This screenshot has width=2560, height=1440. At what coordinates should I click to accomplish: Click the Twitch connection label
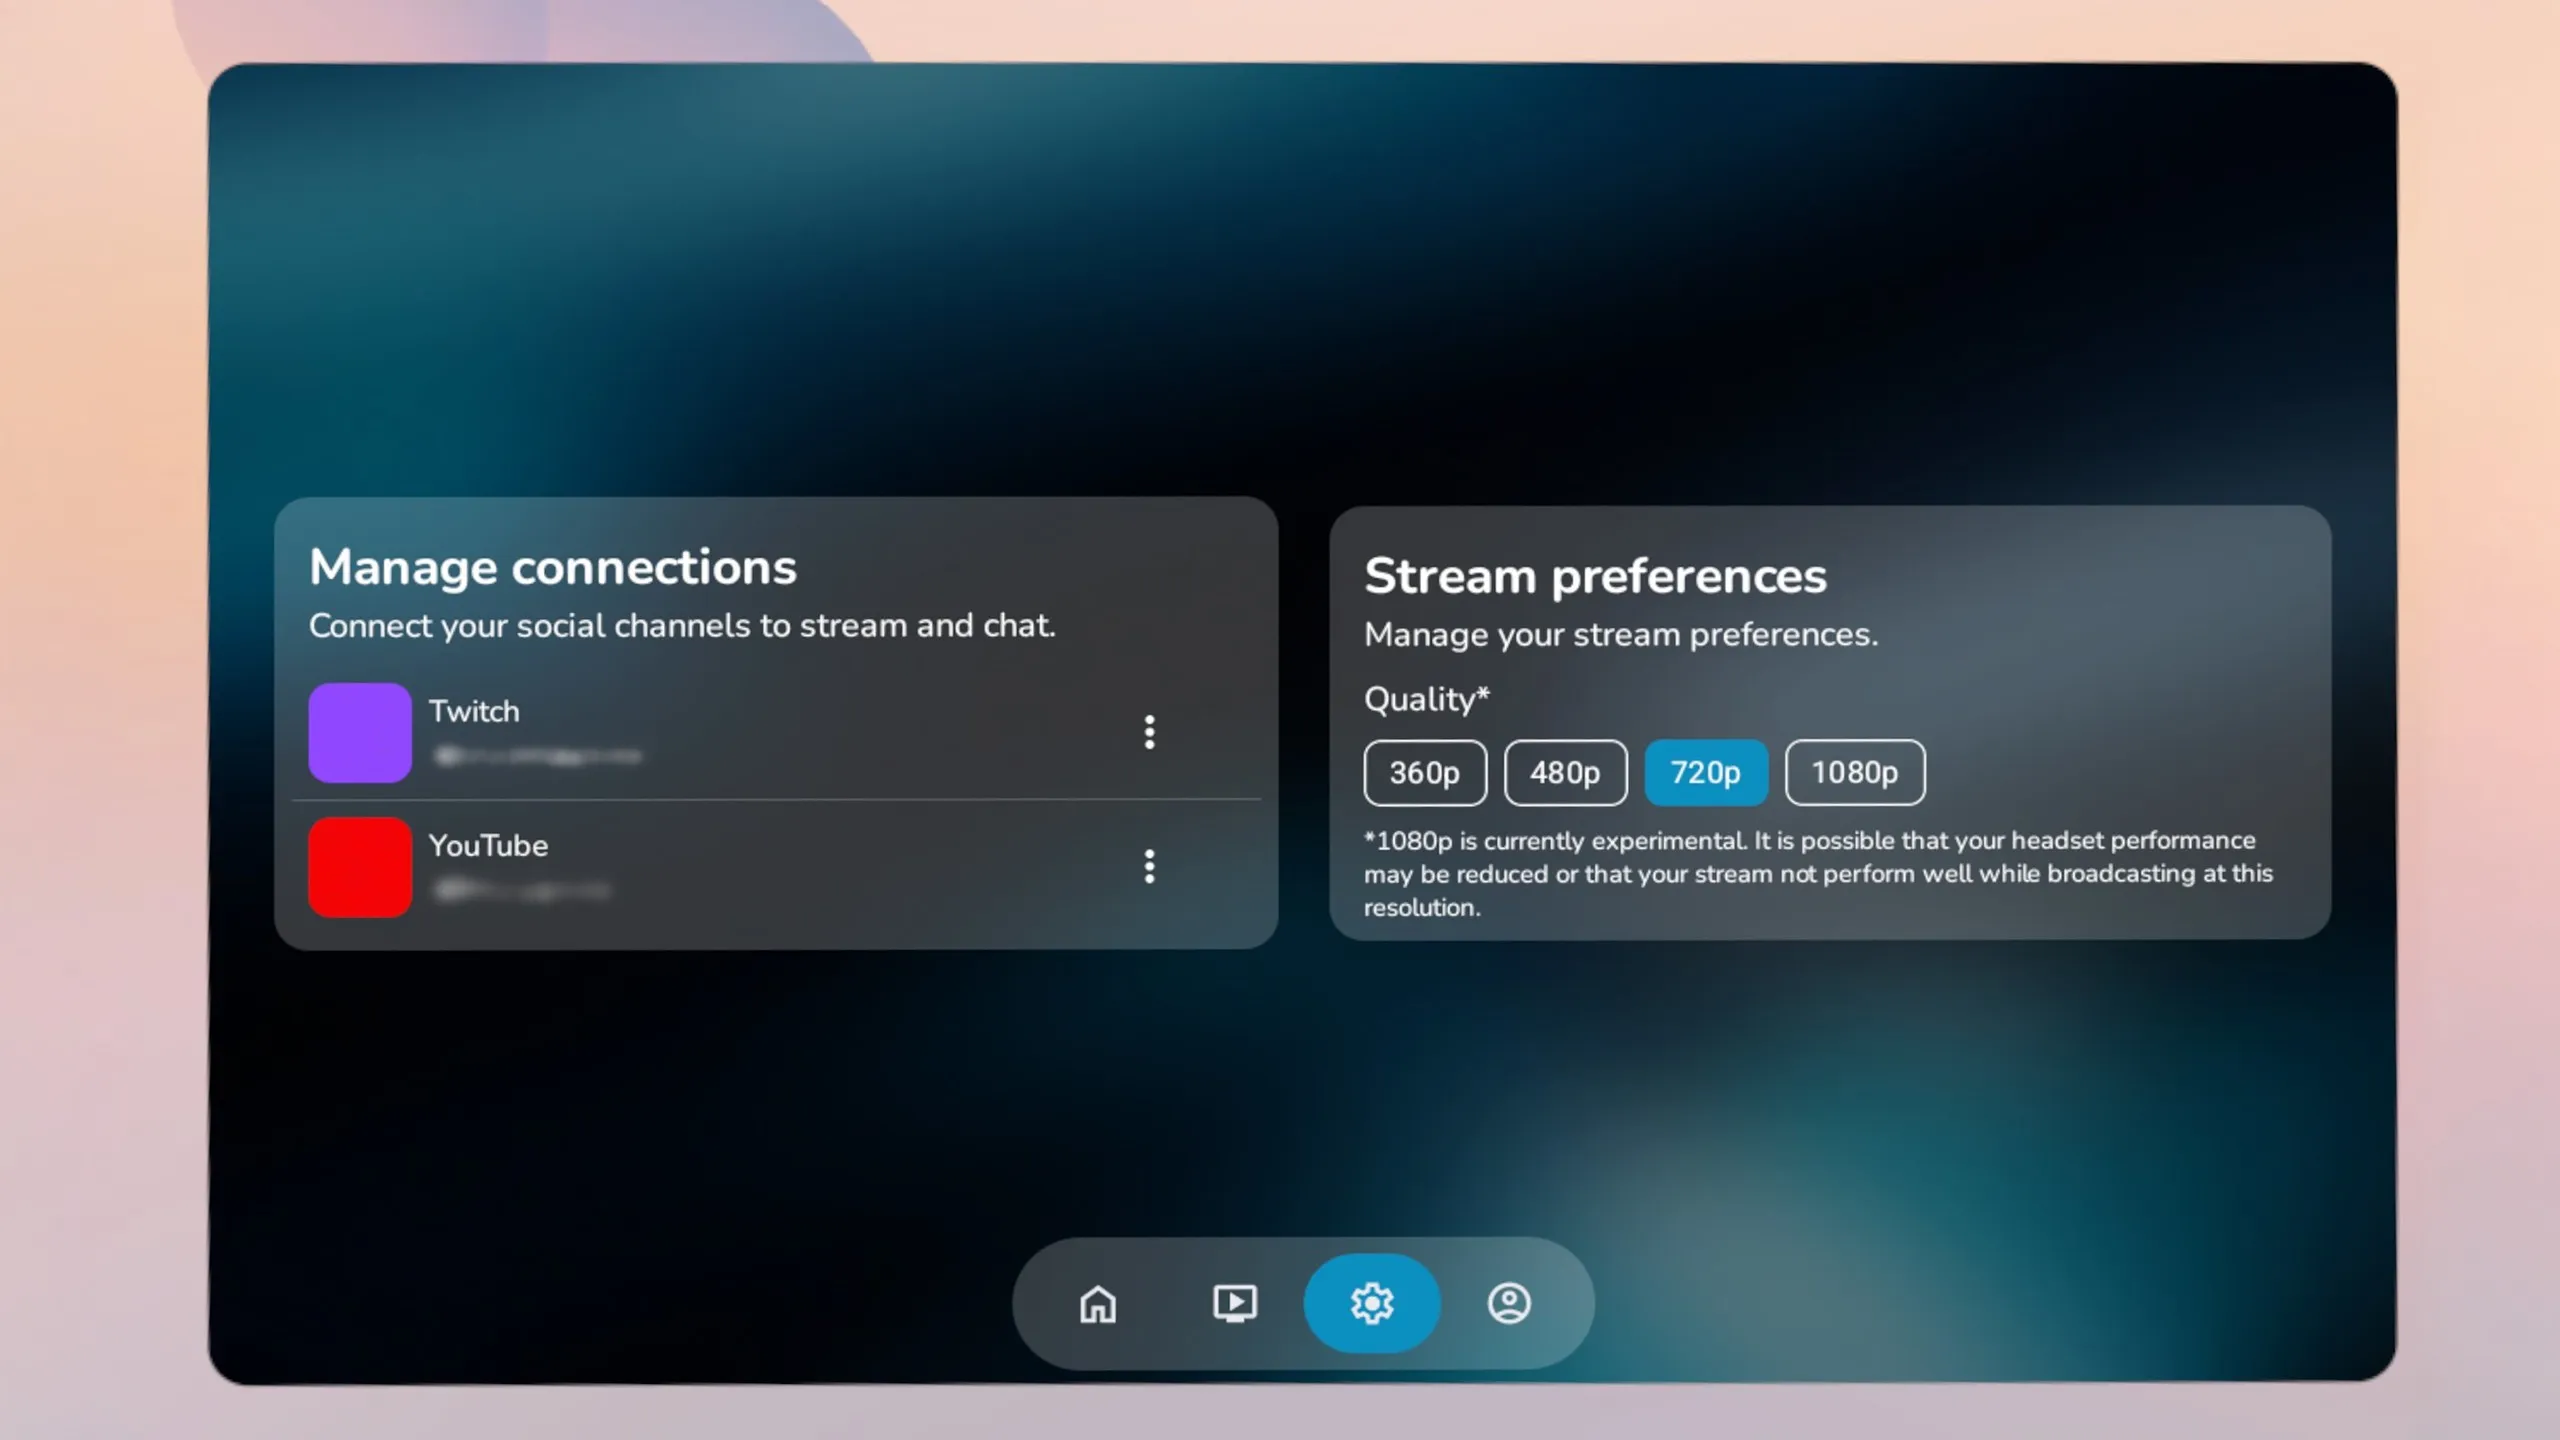pos(474,711)
